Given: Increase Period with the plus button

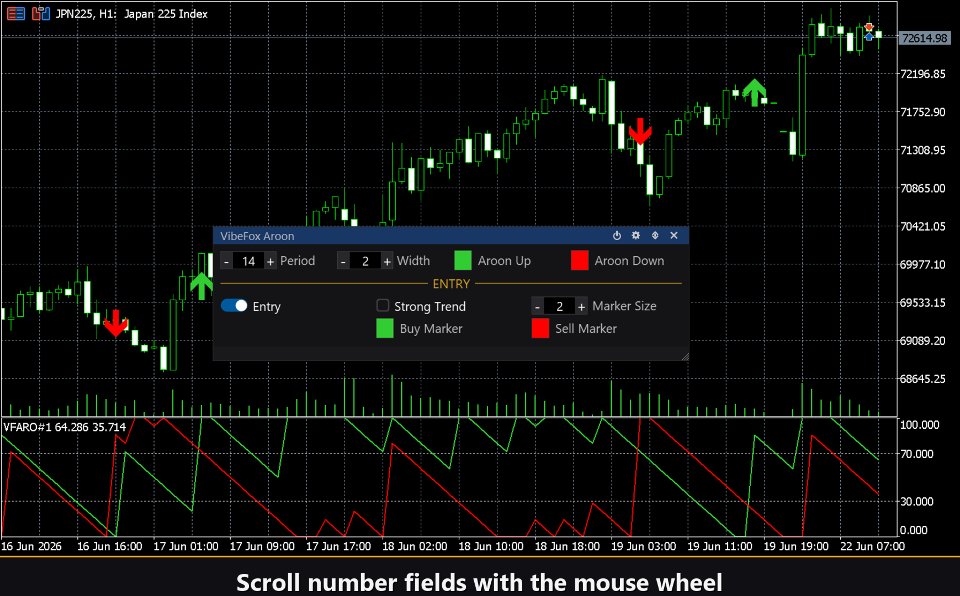Looking at the screenshot, I should coord(270,261).
